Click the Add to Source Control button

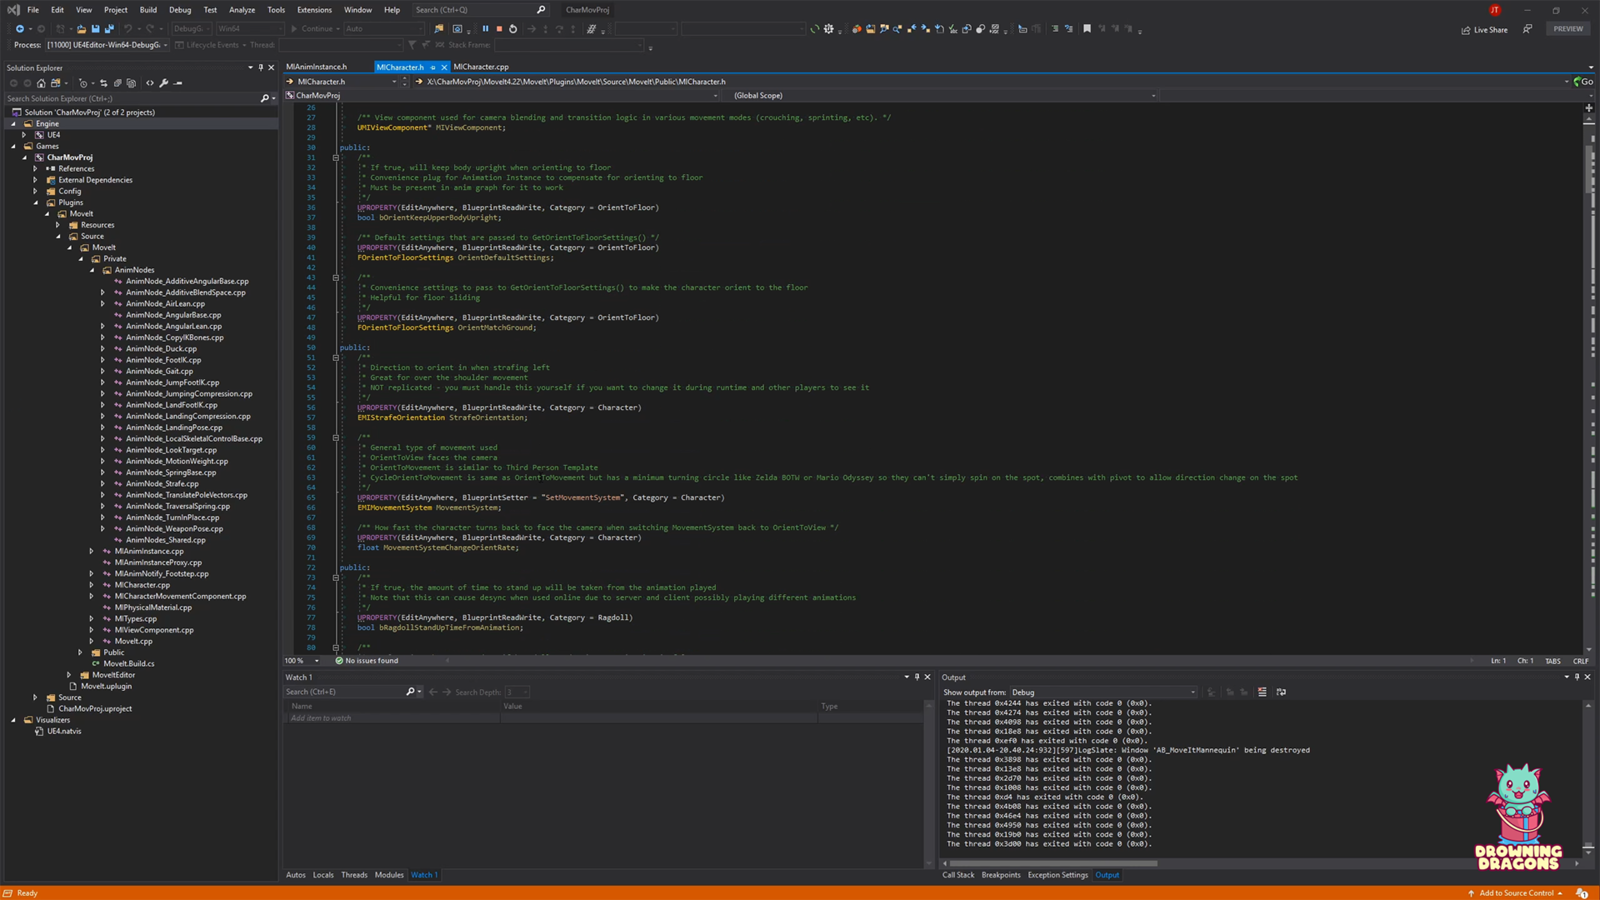click(1518, 893)
